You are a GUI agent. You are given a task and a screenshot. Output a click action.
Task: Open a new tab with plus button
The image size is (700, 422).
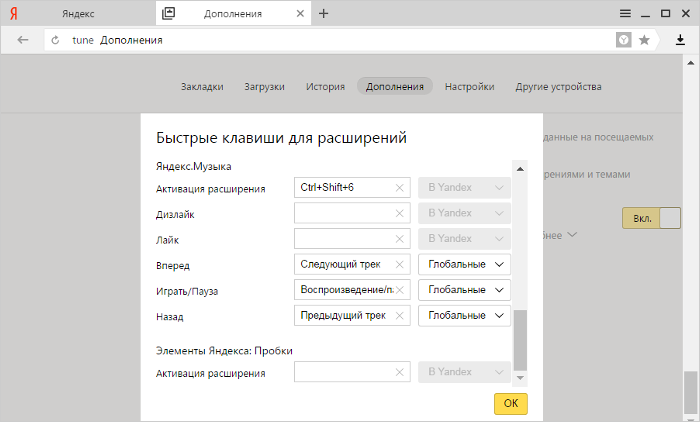(x=324, y=13)
